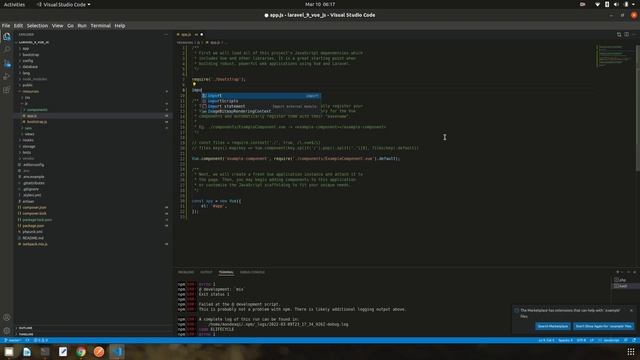This screenshot has width=640, height=360.
Task: Click the Spaces indentation setting in status bar
Action: 565,340
